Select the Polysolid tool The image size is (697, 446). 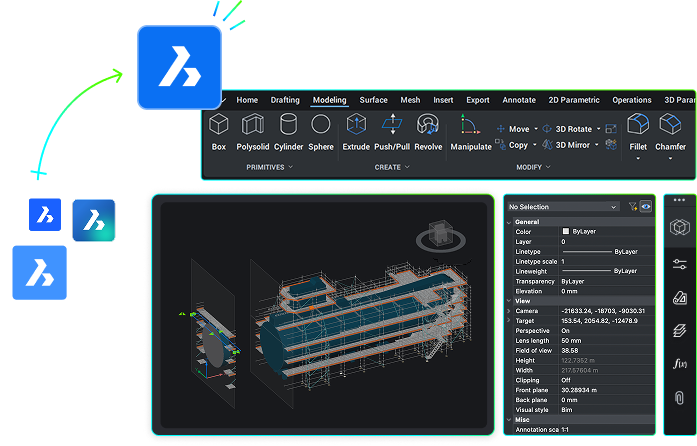pyautogui.click(x=252, y=132)
